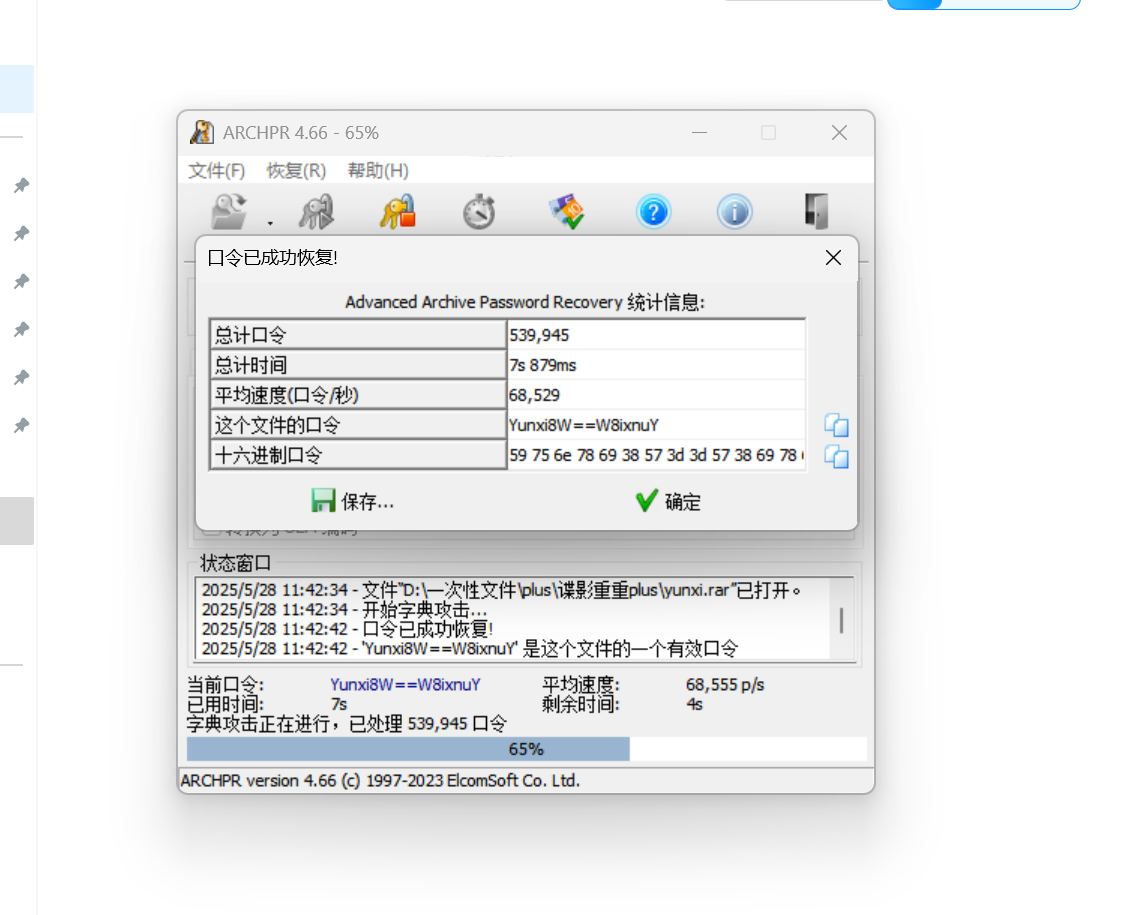Open help via blue question-mark icon
Image resolution: width=1140 pixels, height=915 pixels.
pos(654,212)
